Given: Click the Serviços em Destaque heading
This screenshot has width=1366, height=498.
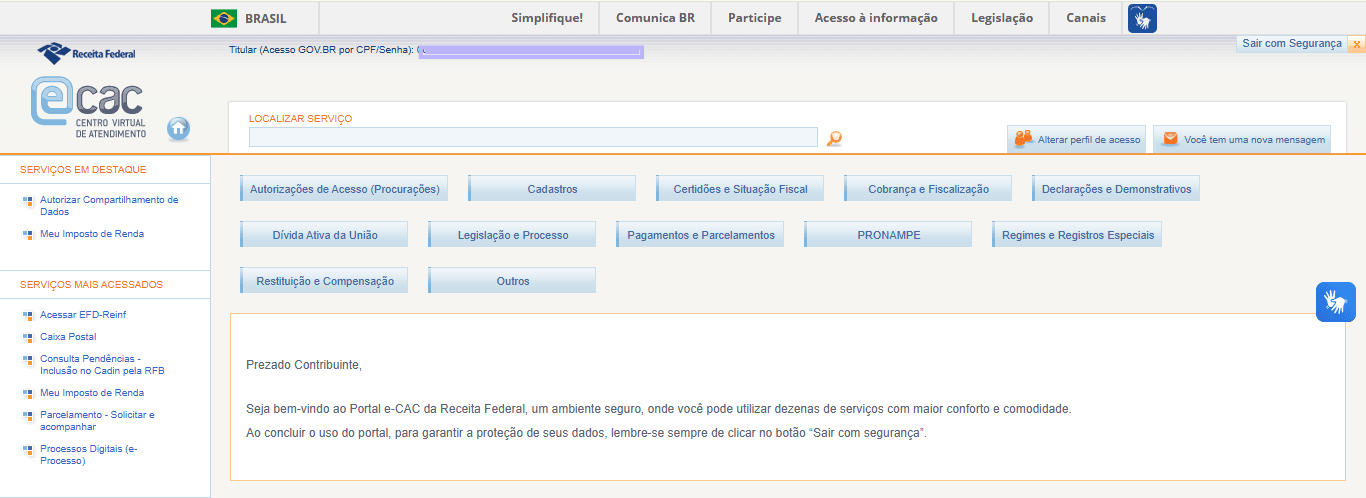Looking at the screenshot, I should 83,170.
